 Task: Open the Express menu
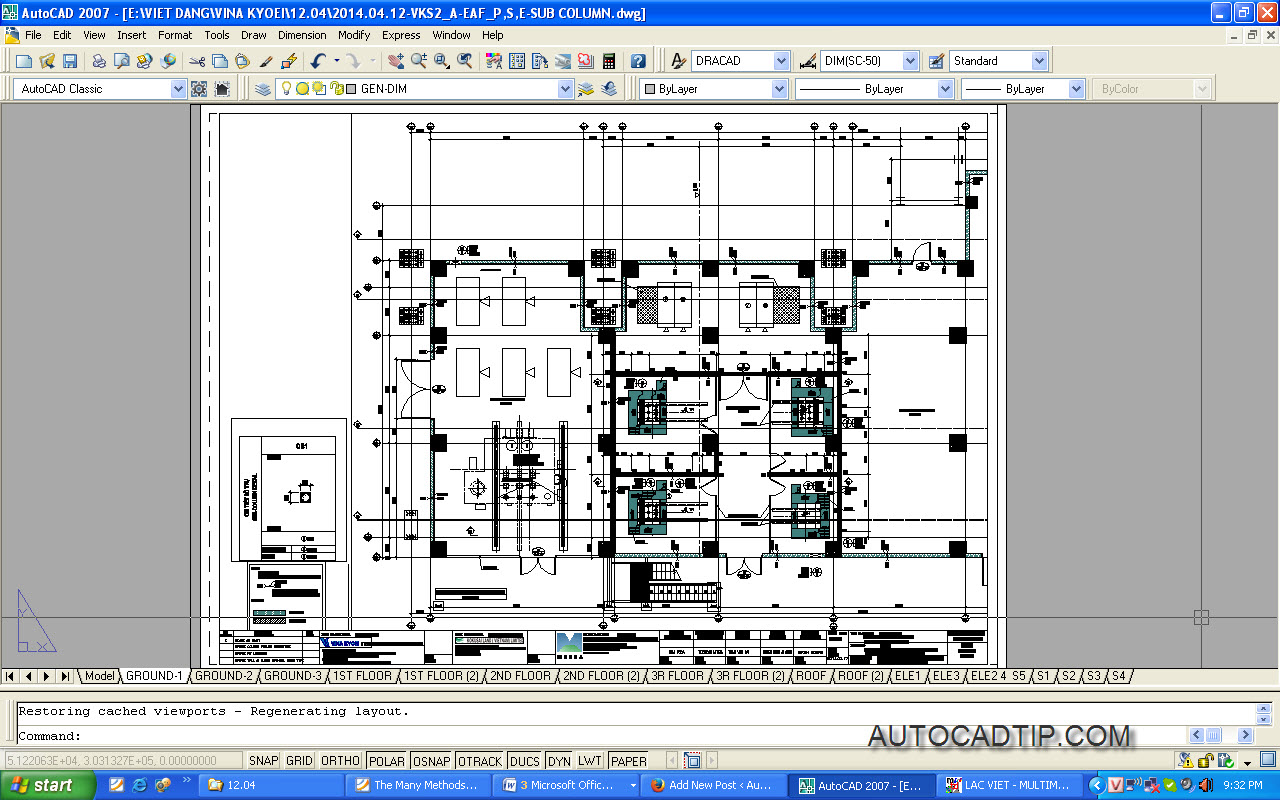click(401, 35)
